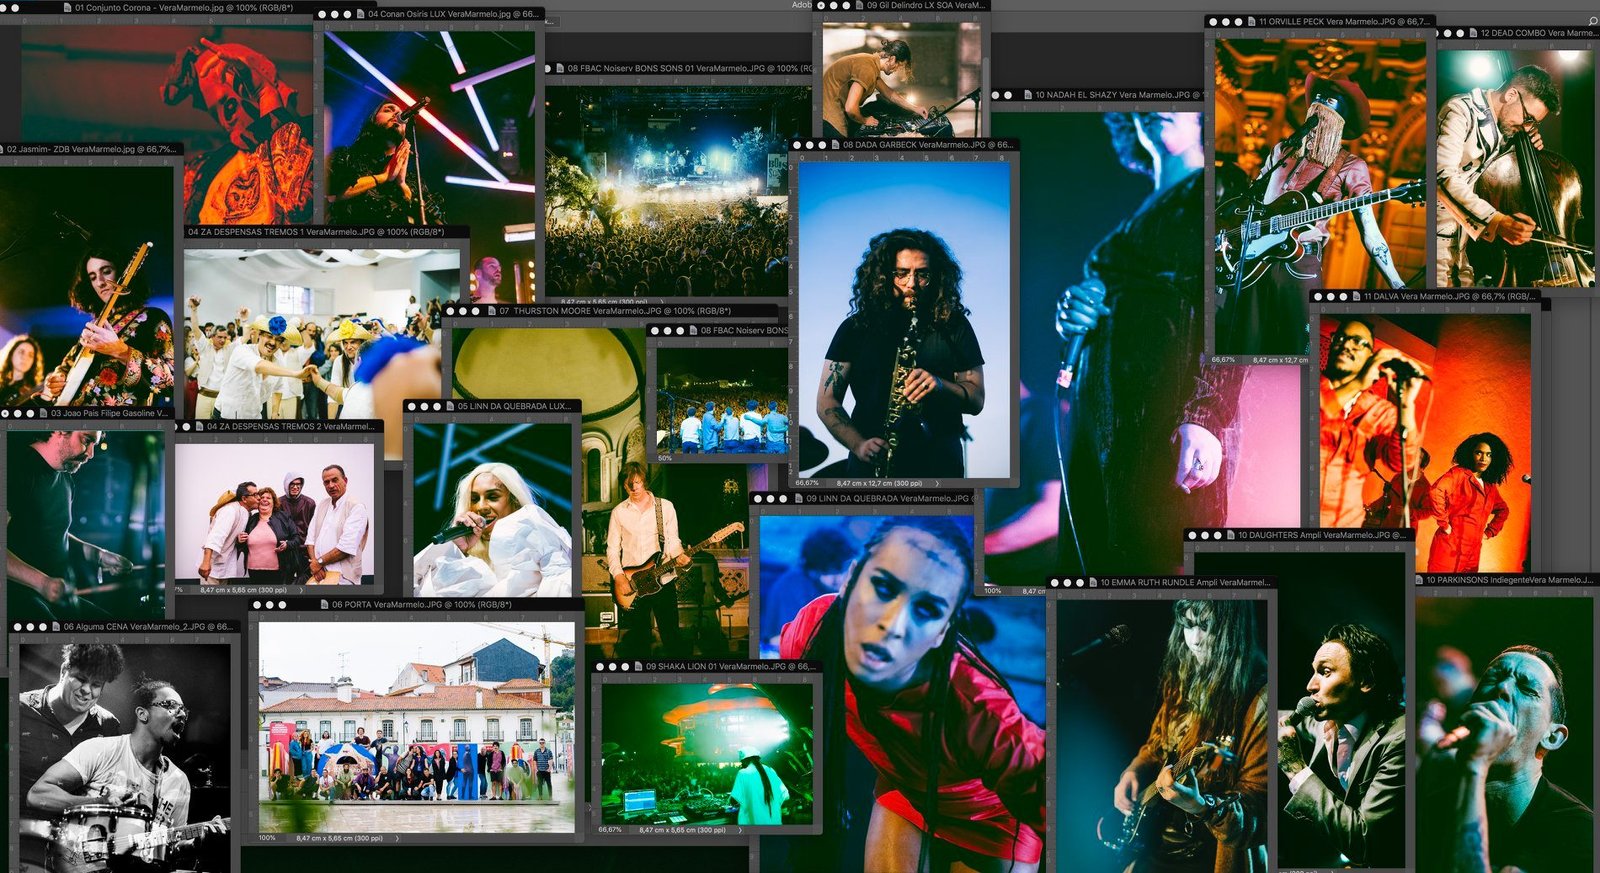The height and width of the screenshot is (873, 1600).
Task: Click the file icon beside 05 LINN DA QUEBRADA LUX
Action: point(449,407)
